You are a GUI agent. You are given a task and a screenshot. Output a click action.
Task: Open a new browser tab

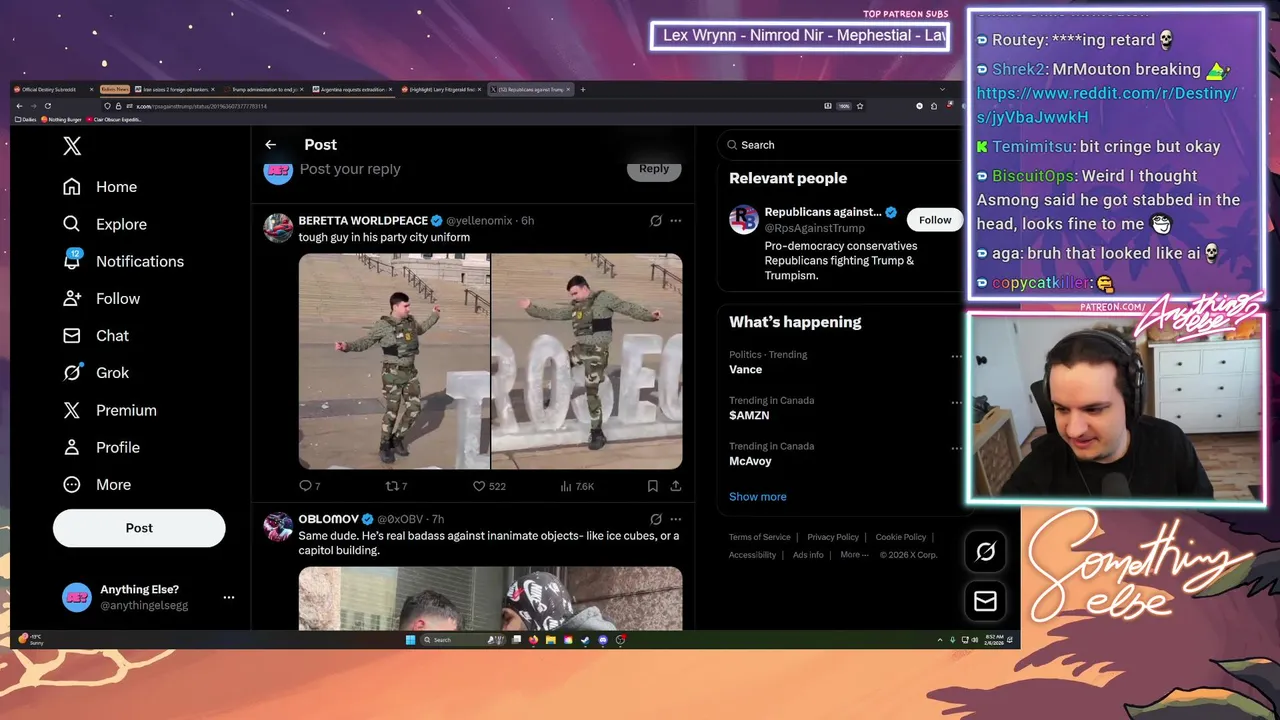coord(583,89)
